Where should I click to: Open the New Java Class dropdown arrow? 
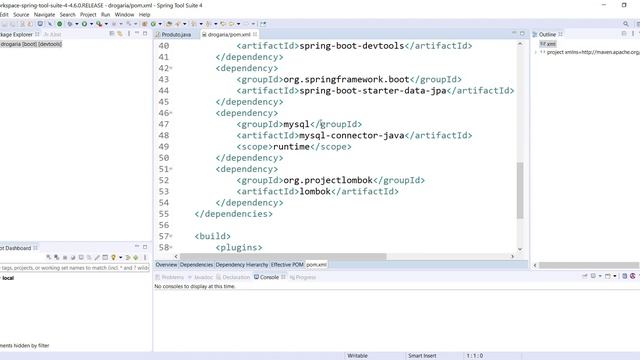point(160,24)
